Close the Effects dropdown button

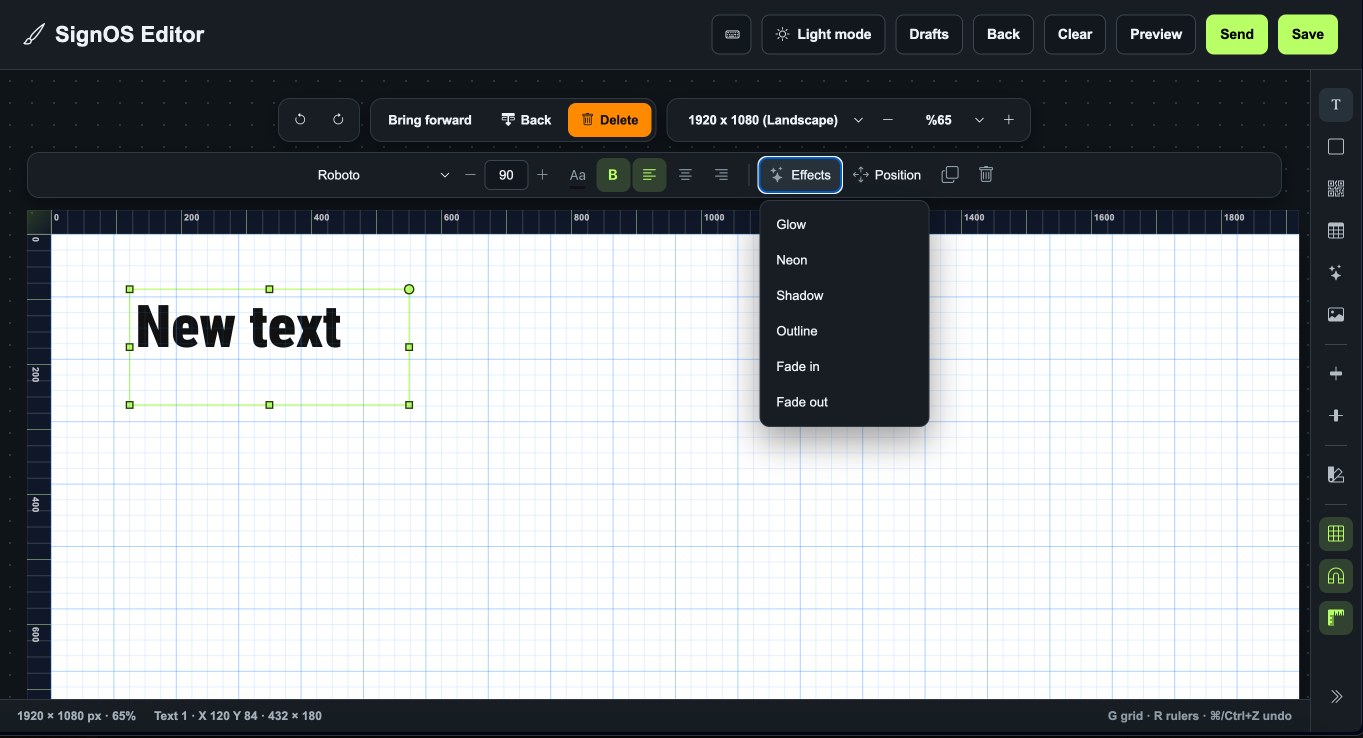click(x=800, y=175)
